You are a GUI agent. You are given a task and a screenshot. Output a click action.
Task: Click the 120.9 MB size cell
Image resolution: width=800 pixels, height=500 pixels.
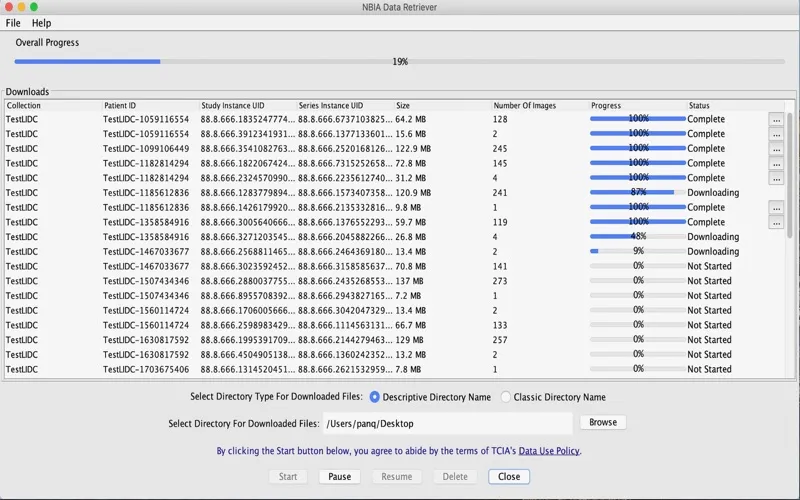tap(413, 193)
